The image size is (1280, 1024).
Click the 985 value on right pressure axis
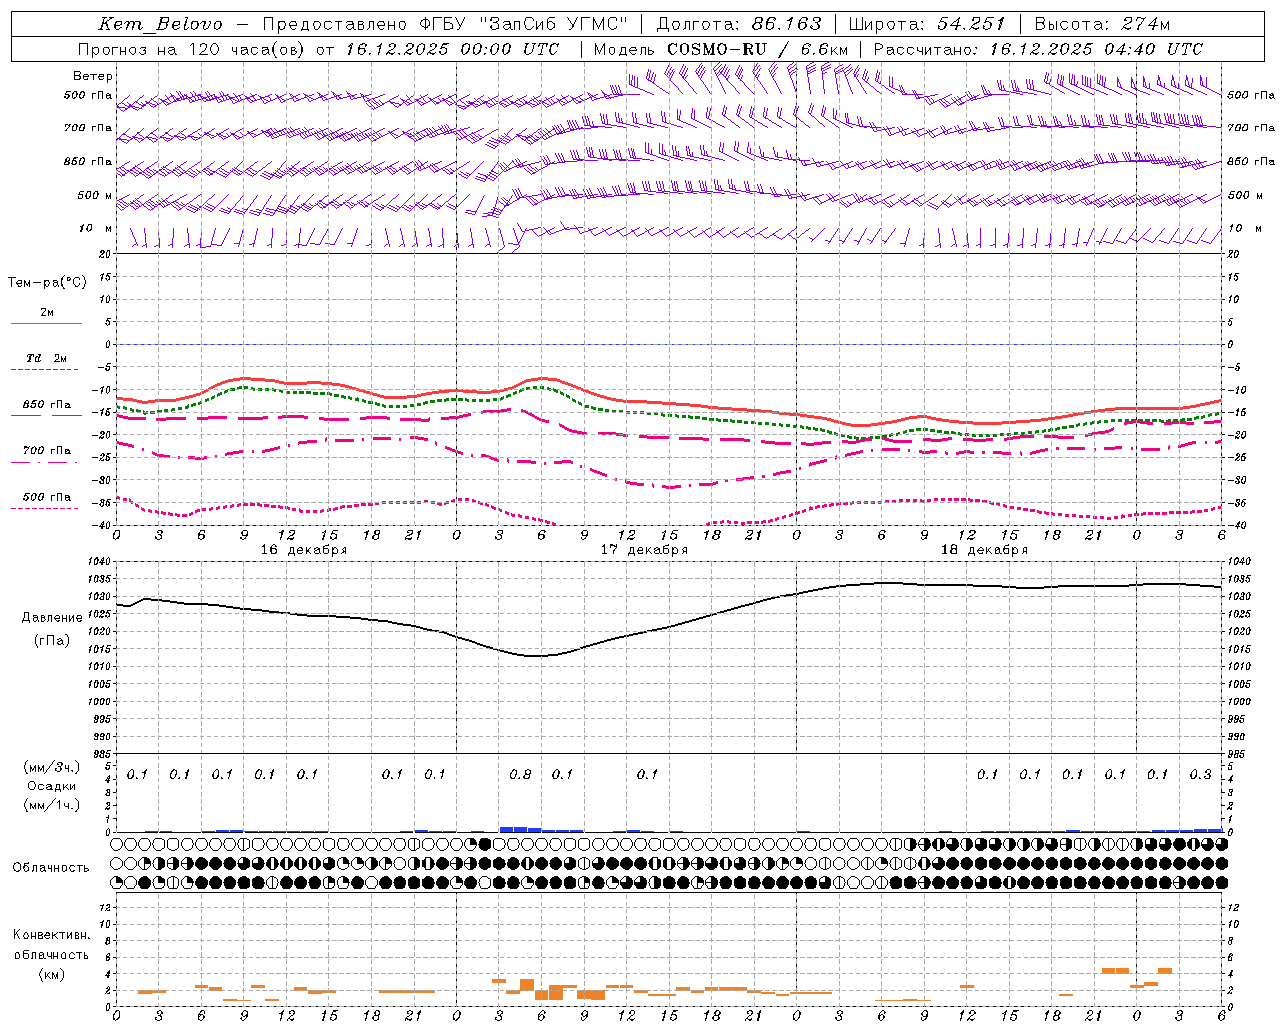click(x=1238, y=754)
